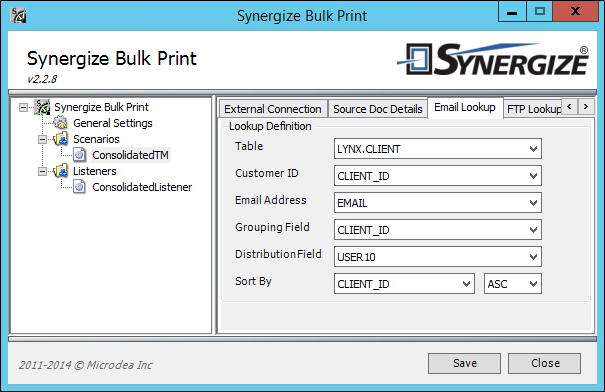
Task: Click the Synergize root node icon in tree
Action: click(42, 107)
